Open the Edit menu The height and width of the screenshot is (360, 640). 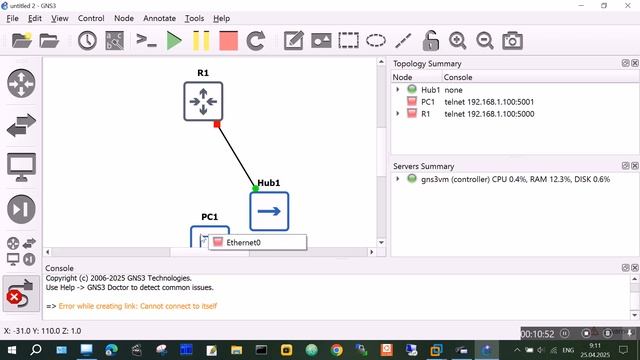click(x=35, y=18)
